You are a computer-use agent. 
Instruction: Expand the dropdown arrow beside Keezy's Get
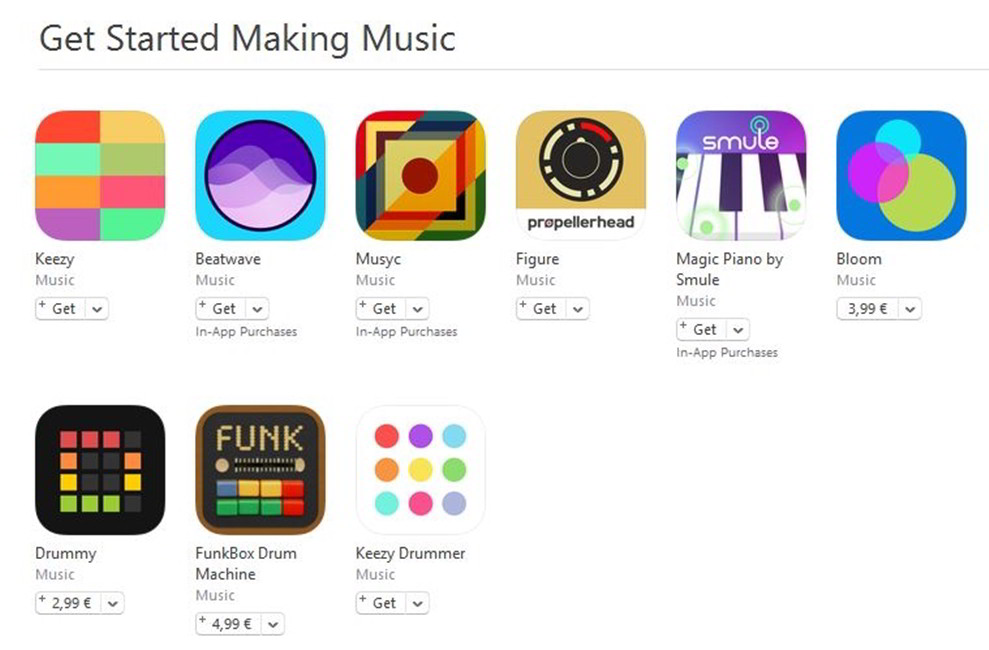pyautogui.click(x=97, y=309)
